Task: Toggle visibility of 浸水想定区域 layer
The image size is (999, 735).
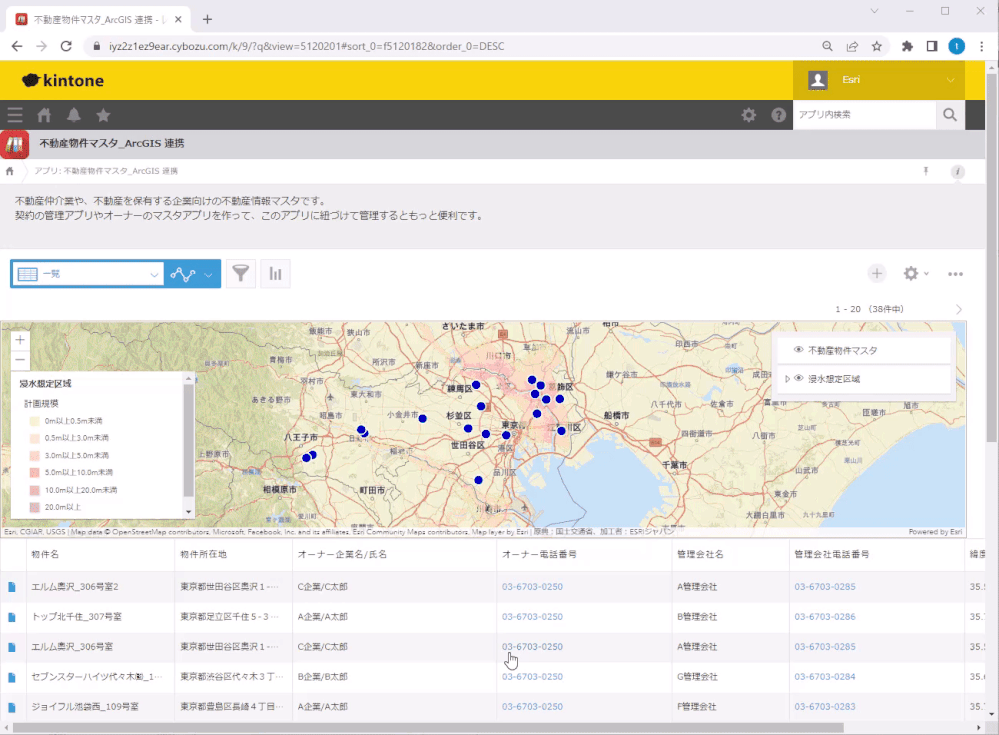Action: pos(799,379)
